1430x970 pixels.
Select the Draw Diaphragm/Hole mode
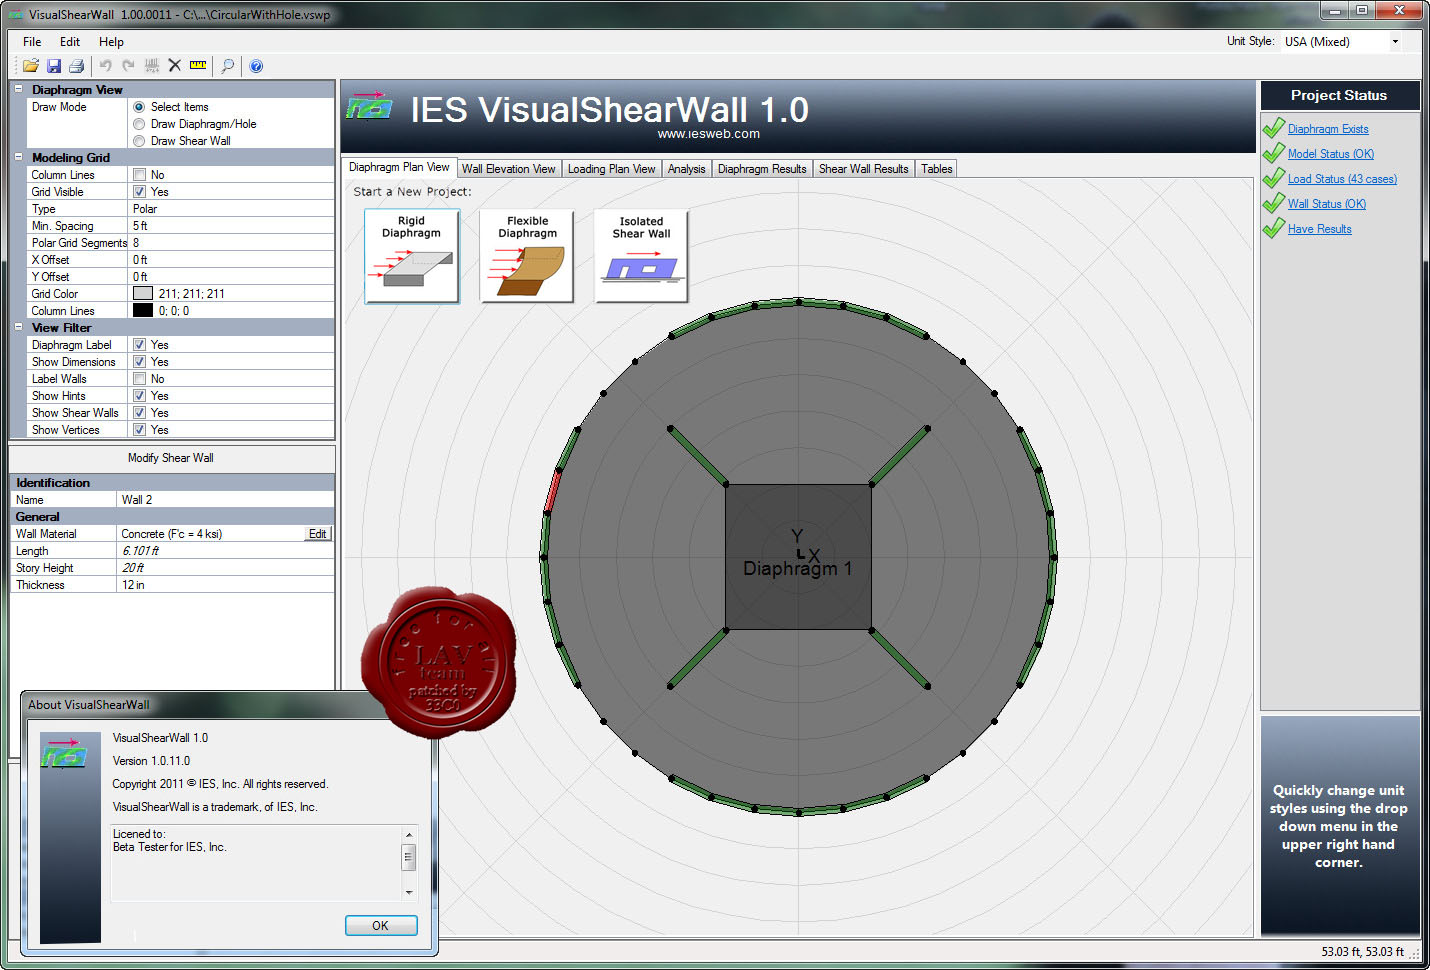click(139, 124)
